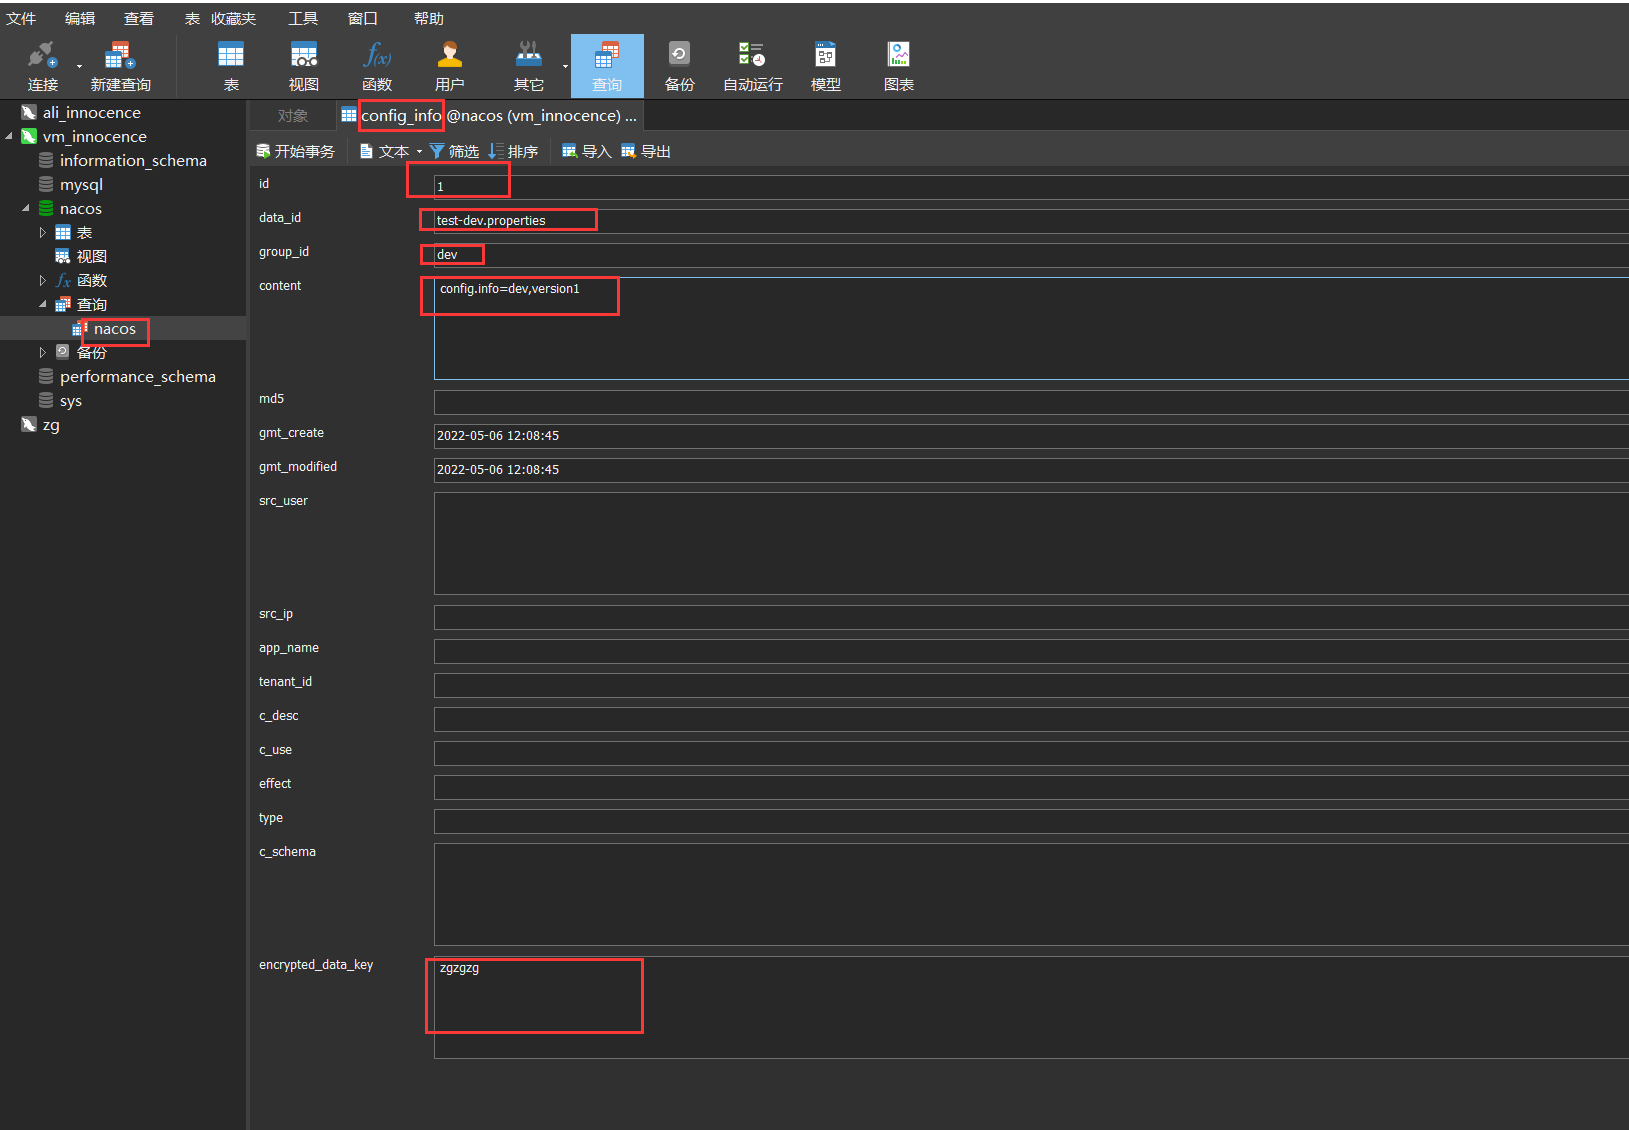
Task: Select the 视图 views tree node
Action: tap(91, 256)
